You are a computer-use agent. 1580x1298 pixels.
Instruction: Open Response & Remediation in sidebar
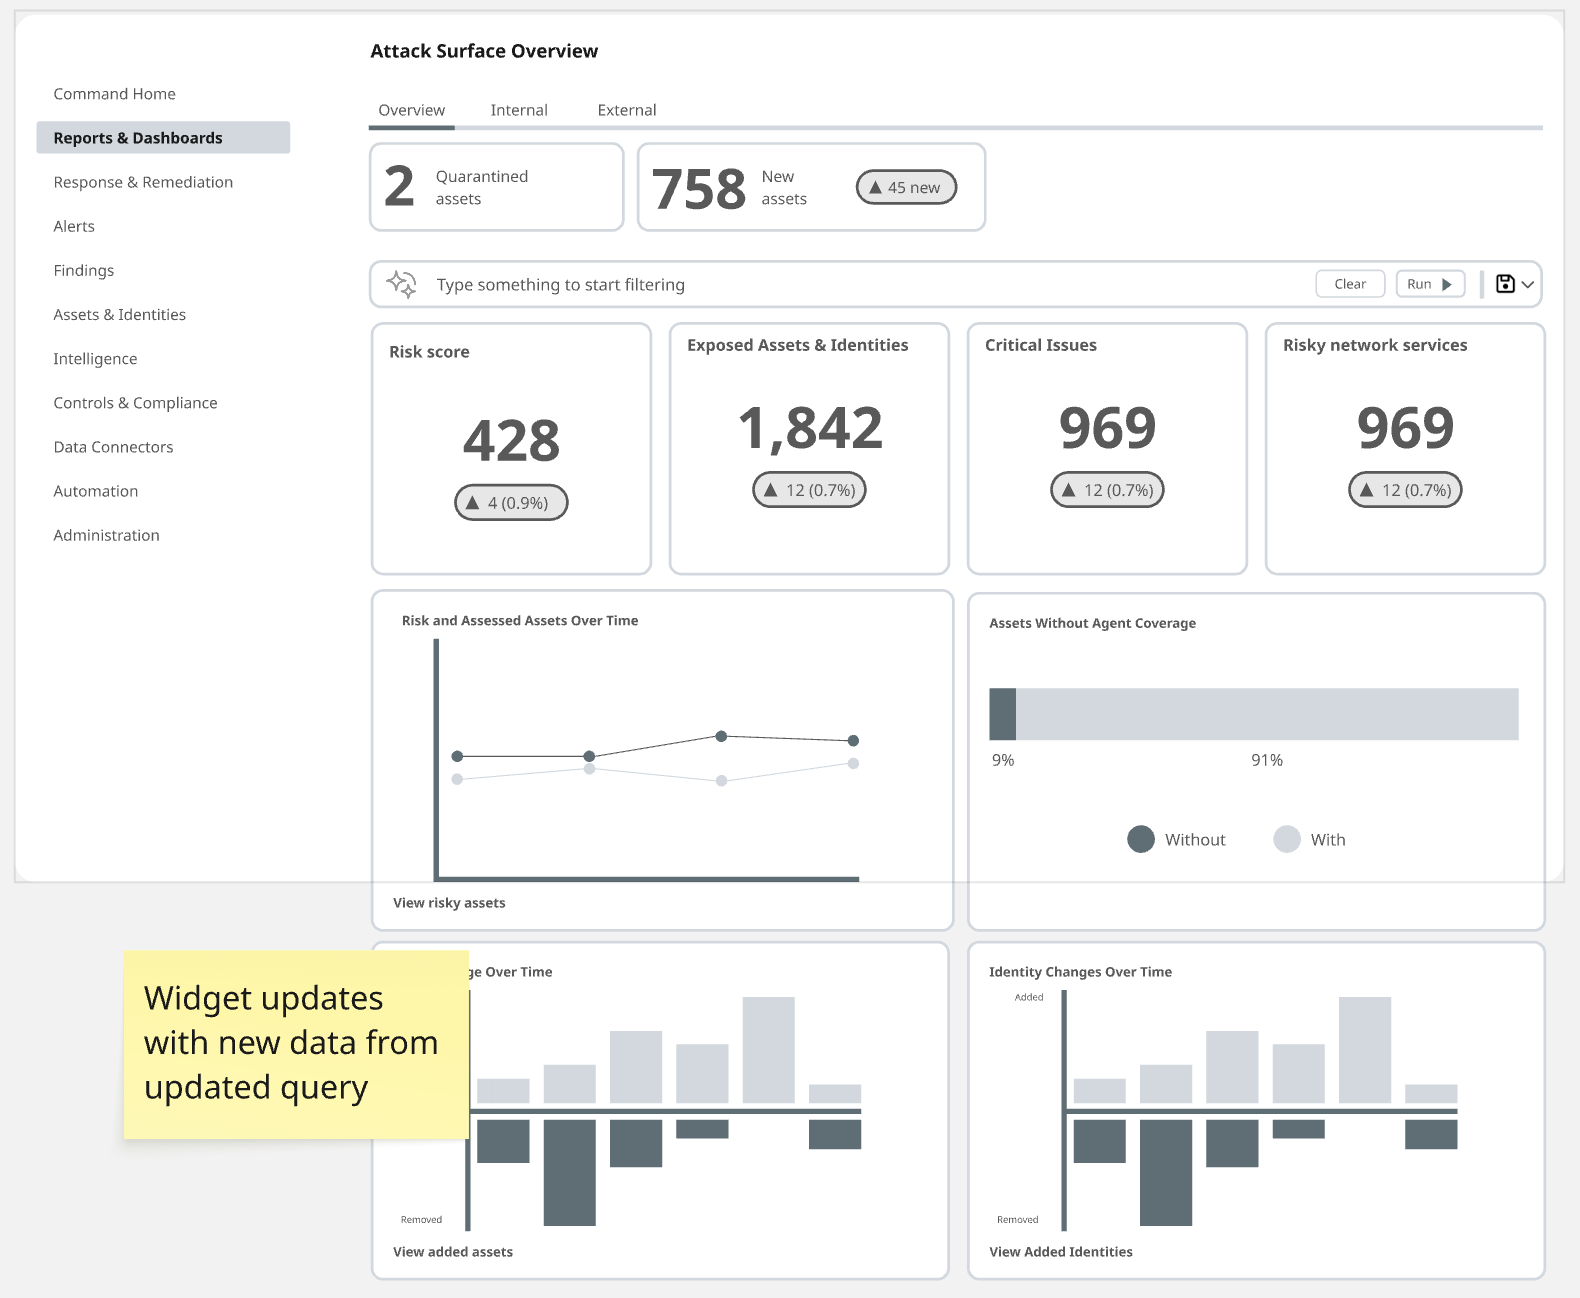tap(143, 182)
